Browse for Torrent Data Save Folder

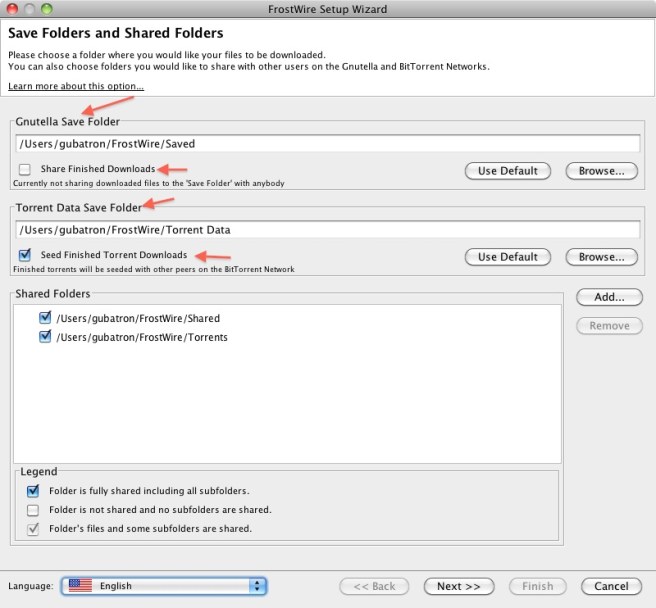pyautogui.click(x=601, y=257)
